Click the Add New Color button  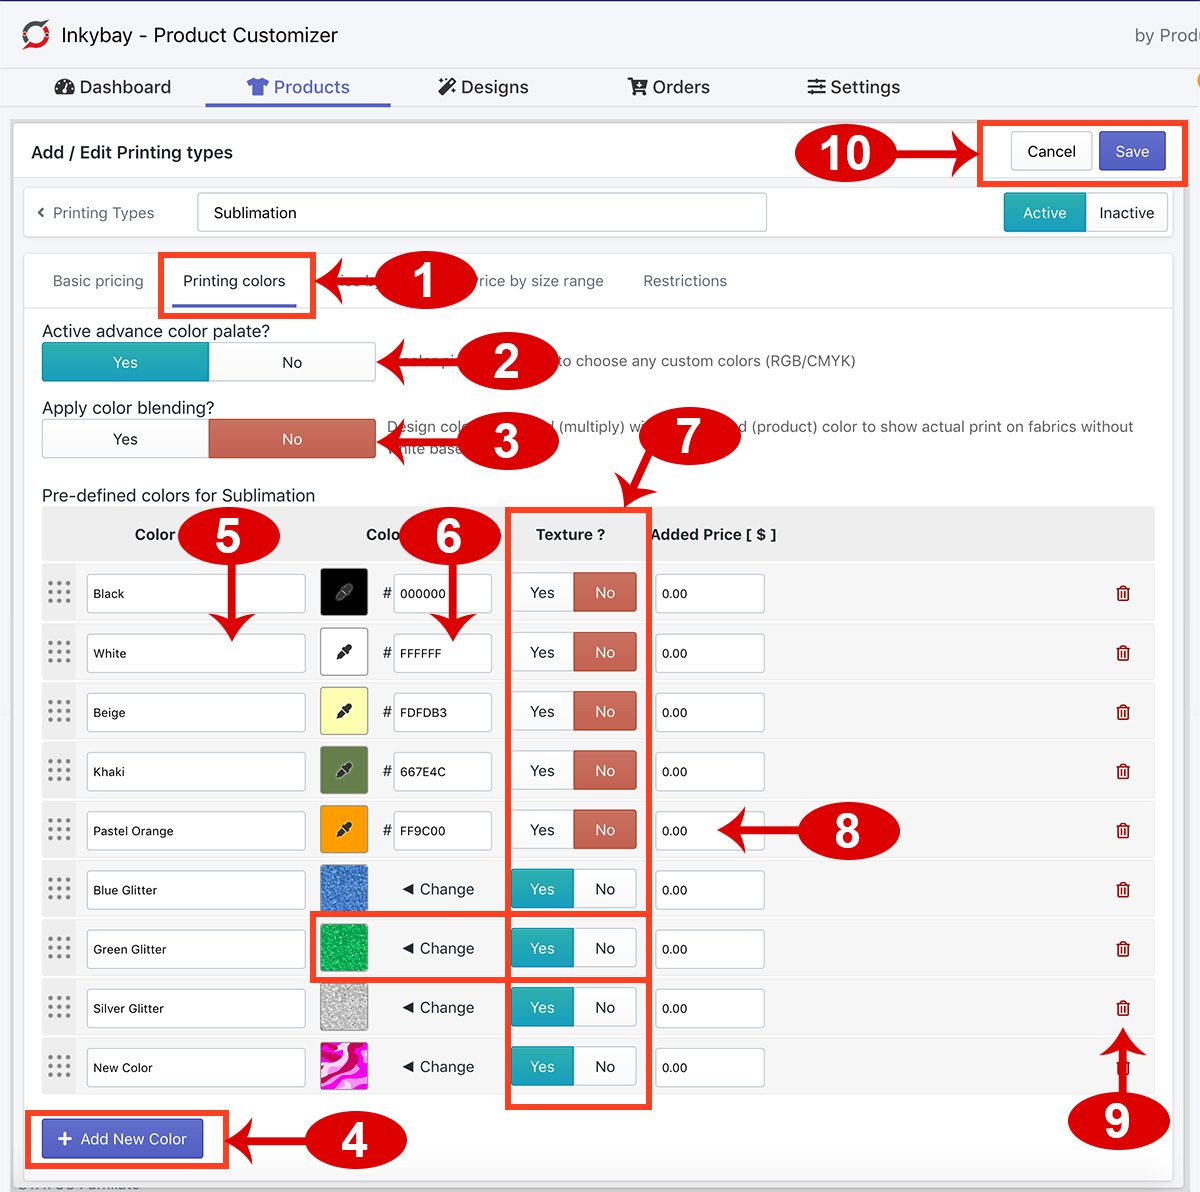121,1139
